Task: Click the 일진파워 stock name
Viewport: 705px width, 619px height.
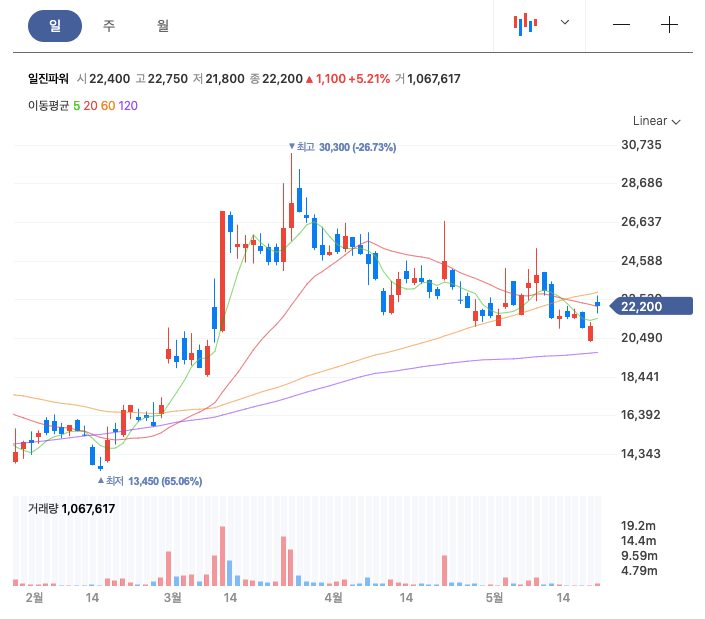Action: (49, 79)
